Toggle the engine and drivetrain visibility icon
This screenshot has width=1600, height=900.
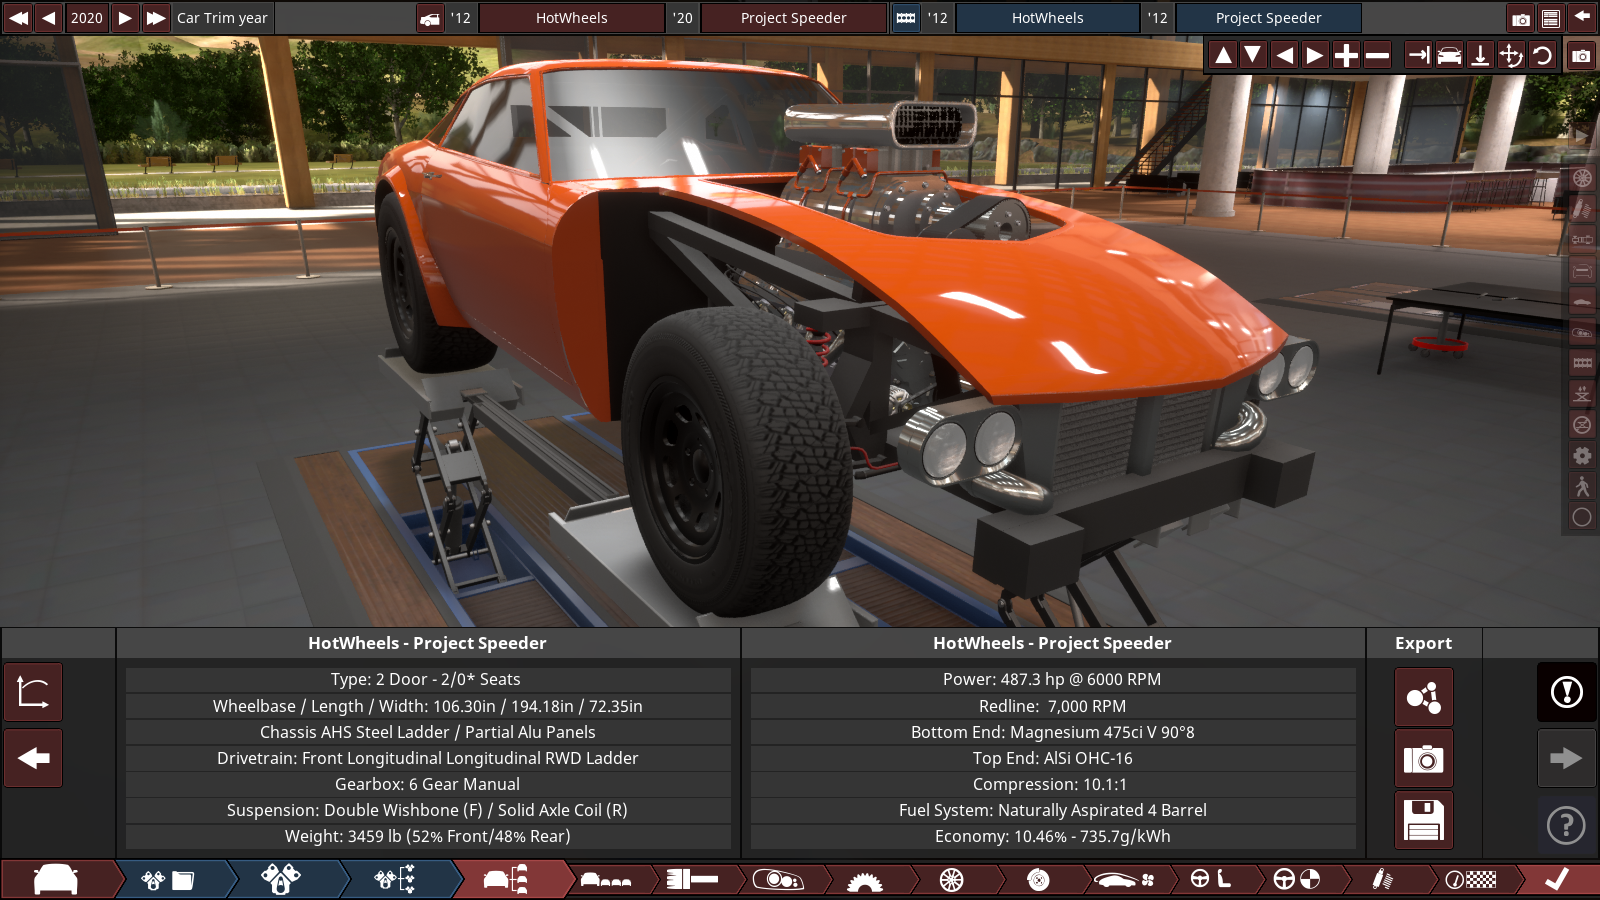1582,240
